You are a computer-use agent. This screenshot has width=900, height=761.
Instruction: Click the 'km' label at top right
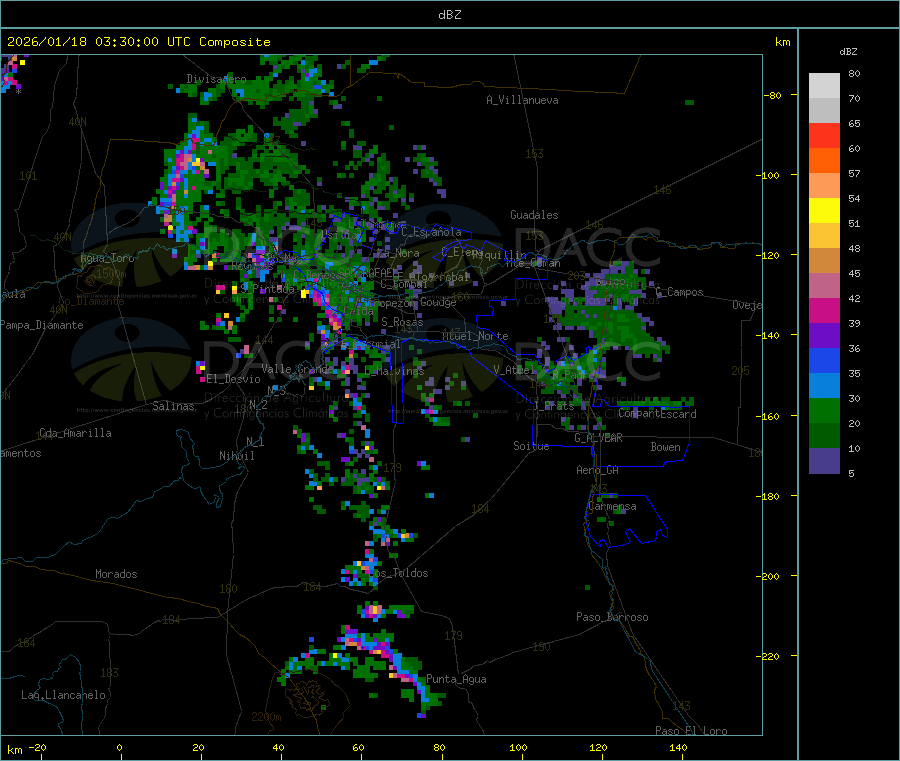[x=782, y=42]
